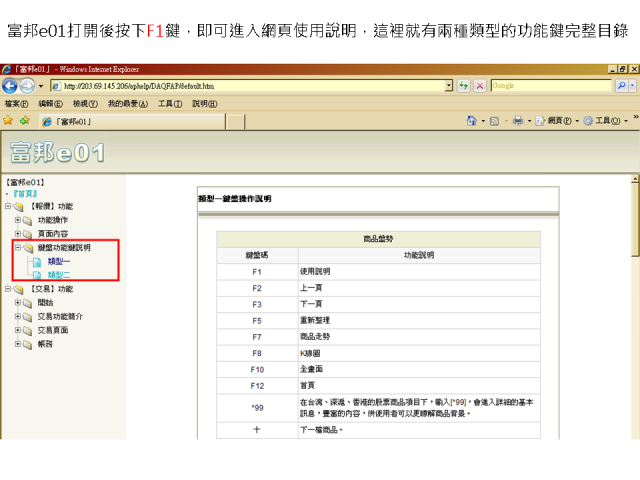Click the 交易功能簡介 folder label
640x480 pixels.
60,317
